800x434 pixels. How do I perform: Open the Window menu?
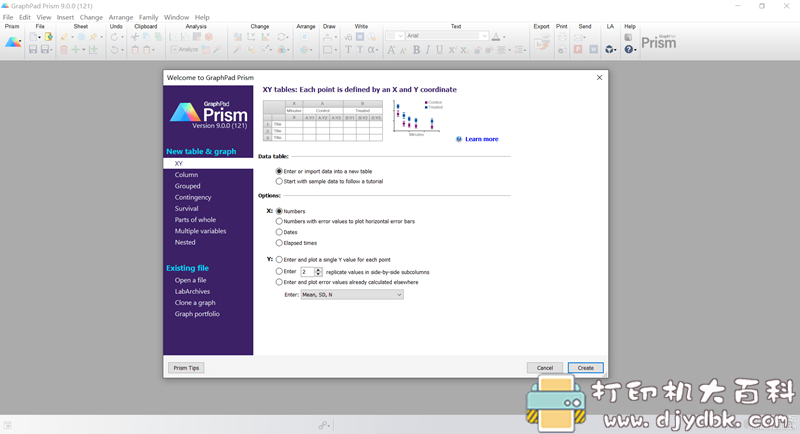(177, 17)
